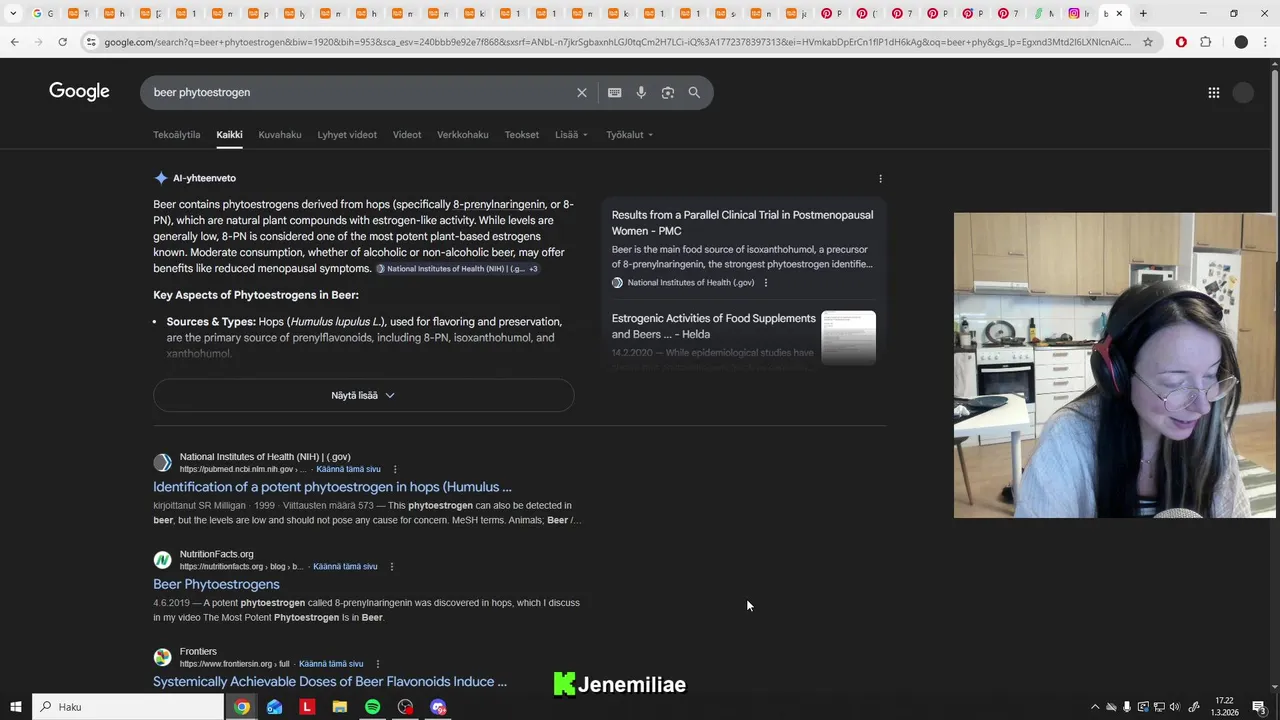This screenshot has height=720, width=1280.
Task: Switch to Verkkohaku tab
Action: pyautogui.click(x=463, y=135)
